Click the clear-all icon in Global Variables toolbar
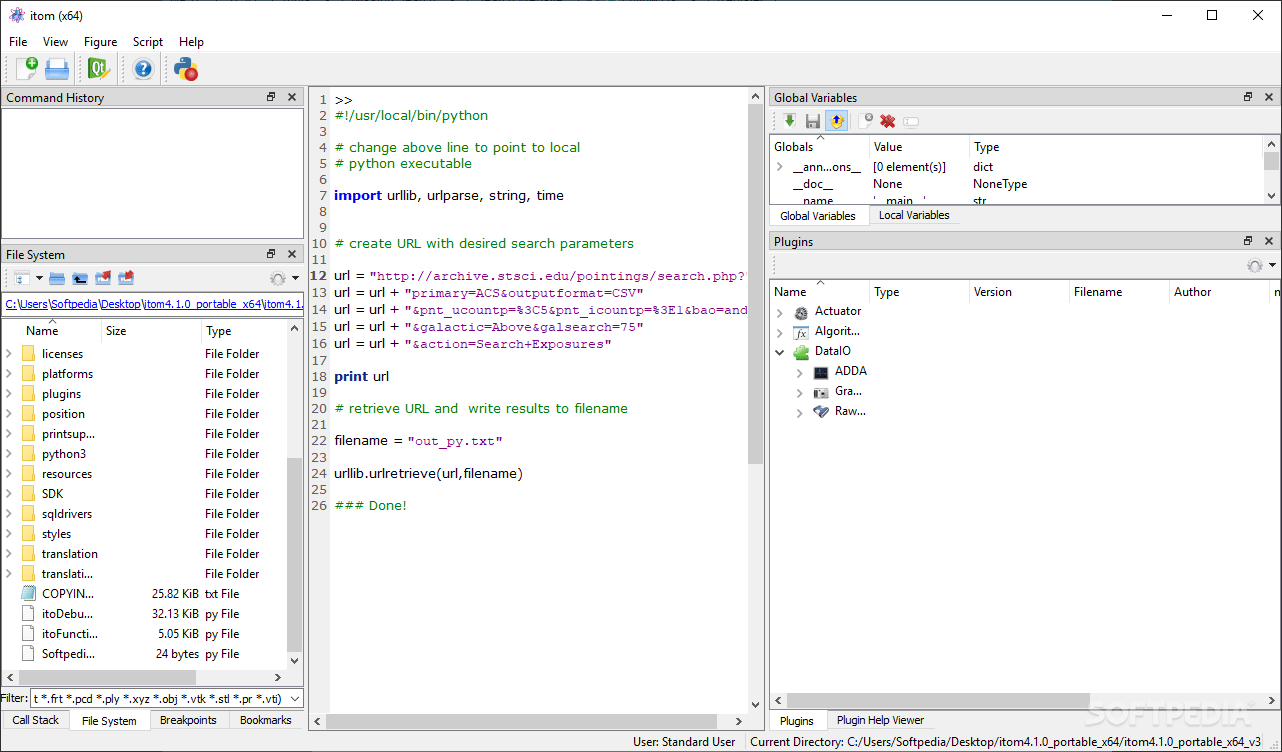The height and width of the screenshot is (752, 1282). coord(865,121)
